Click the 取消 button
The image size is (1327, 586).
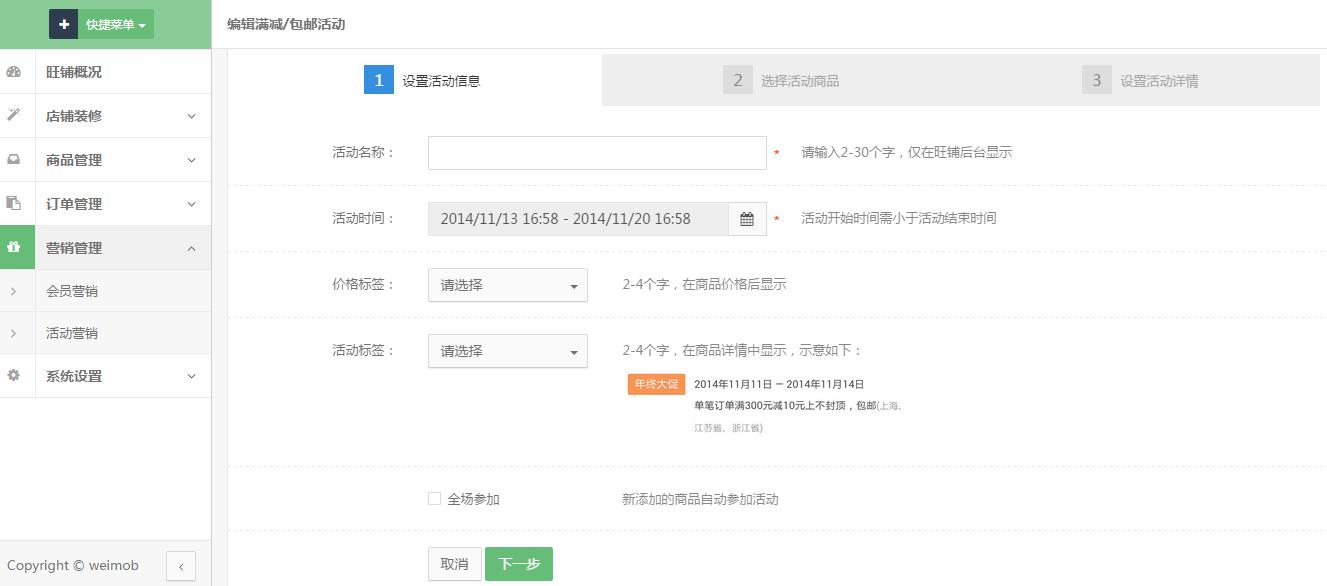(454, 564)
